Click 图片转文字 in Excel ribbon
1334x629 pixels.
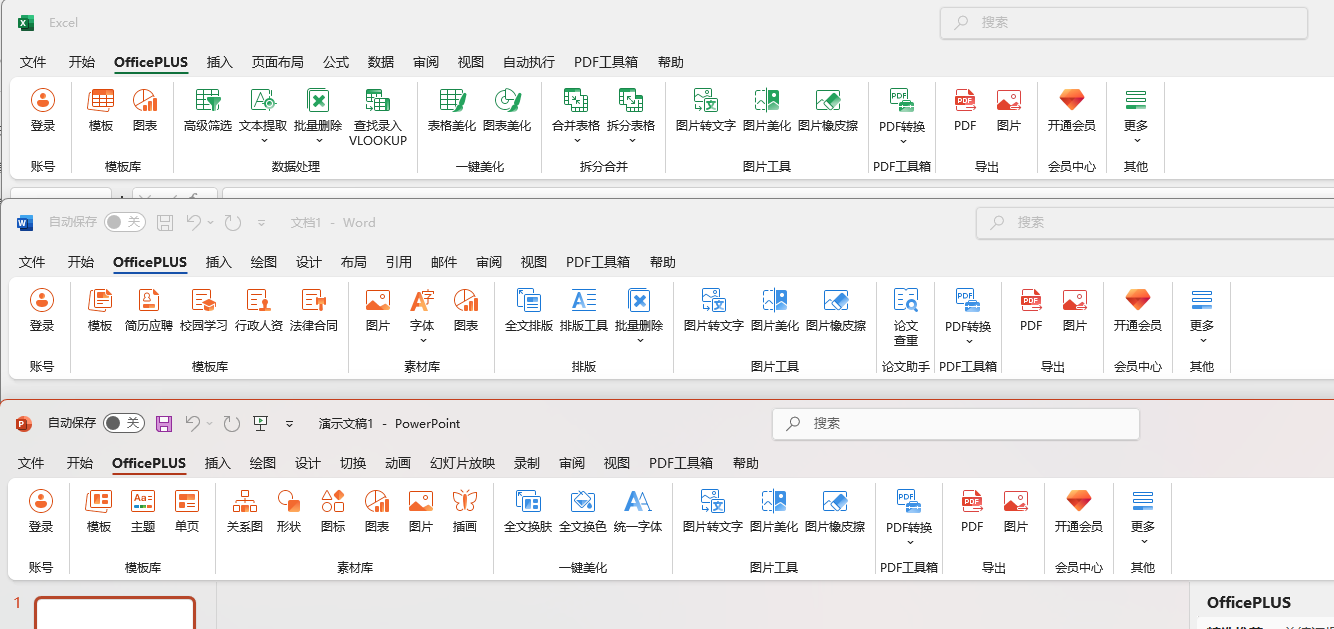tap(706, 110)
